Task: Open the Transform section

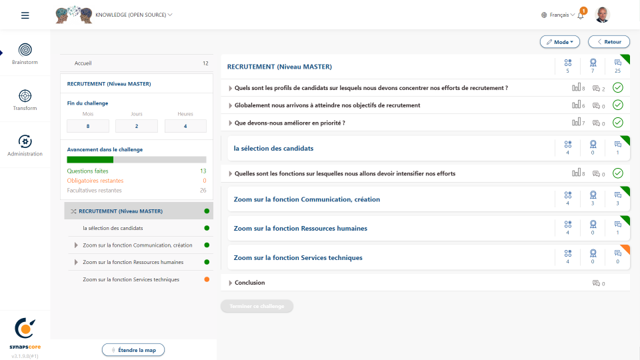Action: 25,100
